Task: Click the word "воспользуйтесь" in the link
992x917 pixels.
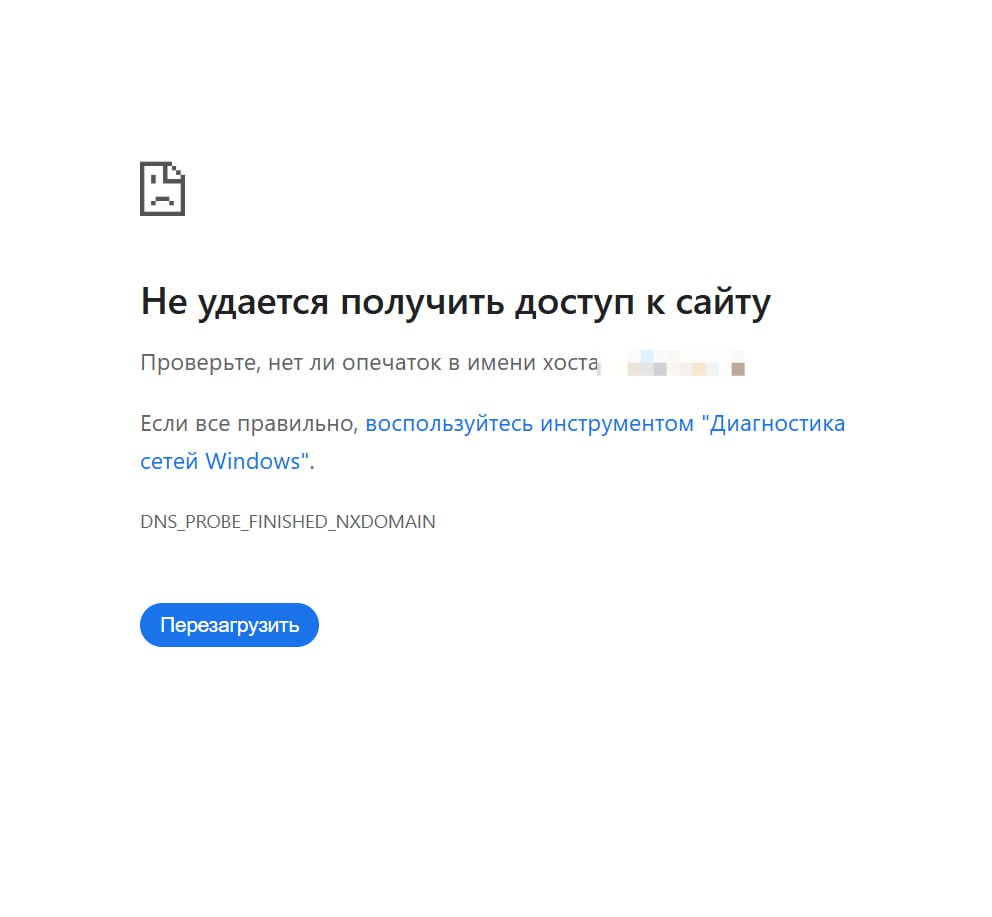Action: [x=449, y=423]
